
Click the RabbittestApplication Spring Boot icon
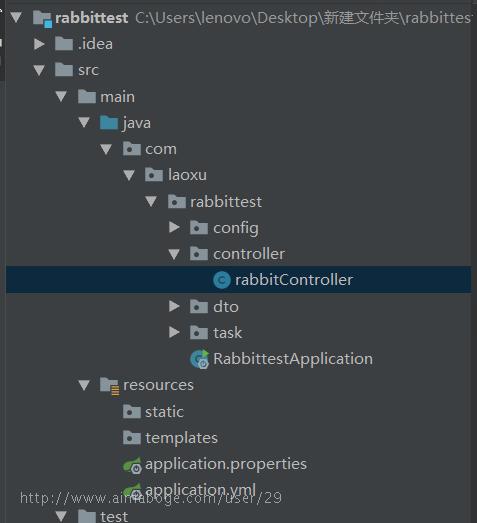[199, 359]
